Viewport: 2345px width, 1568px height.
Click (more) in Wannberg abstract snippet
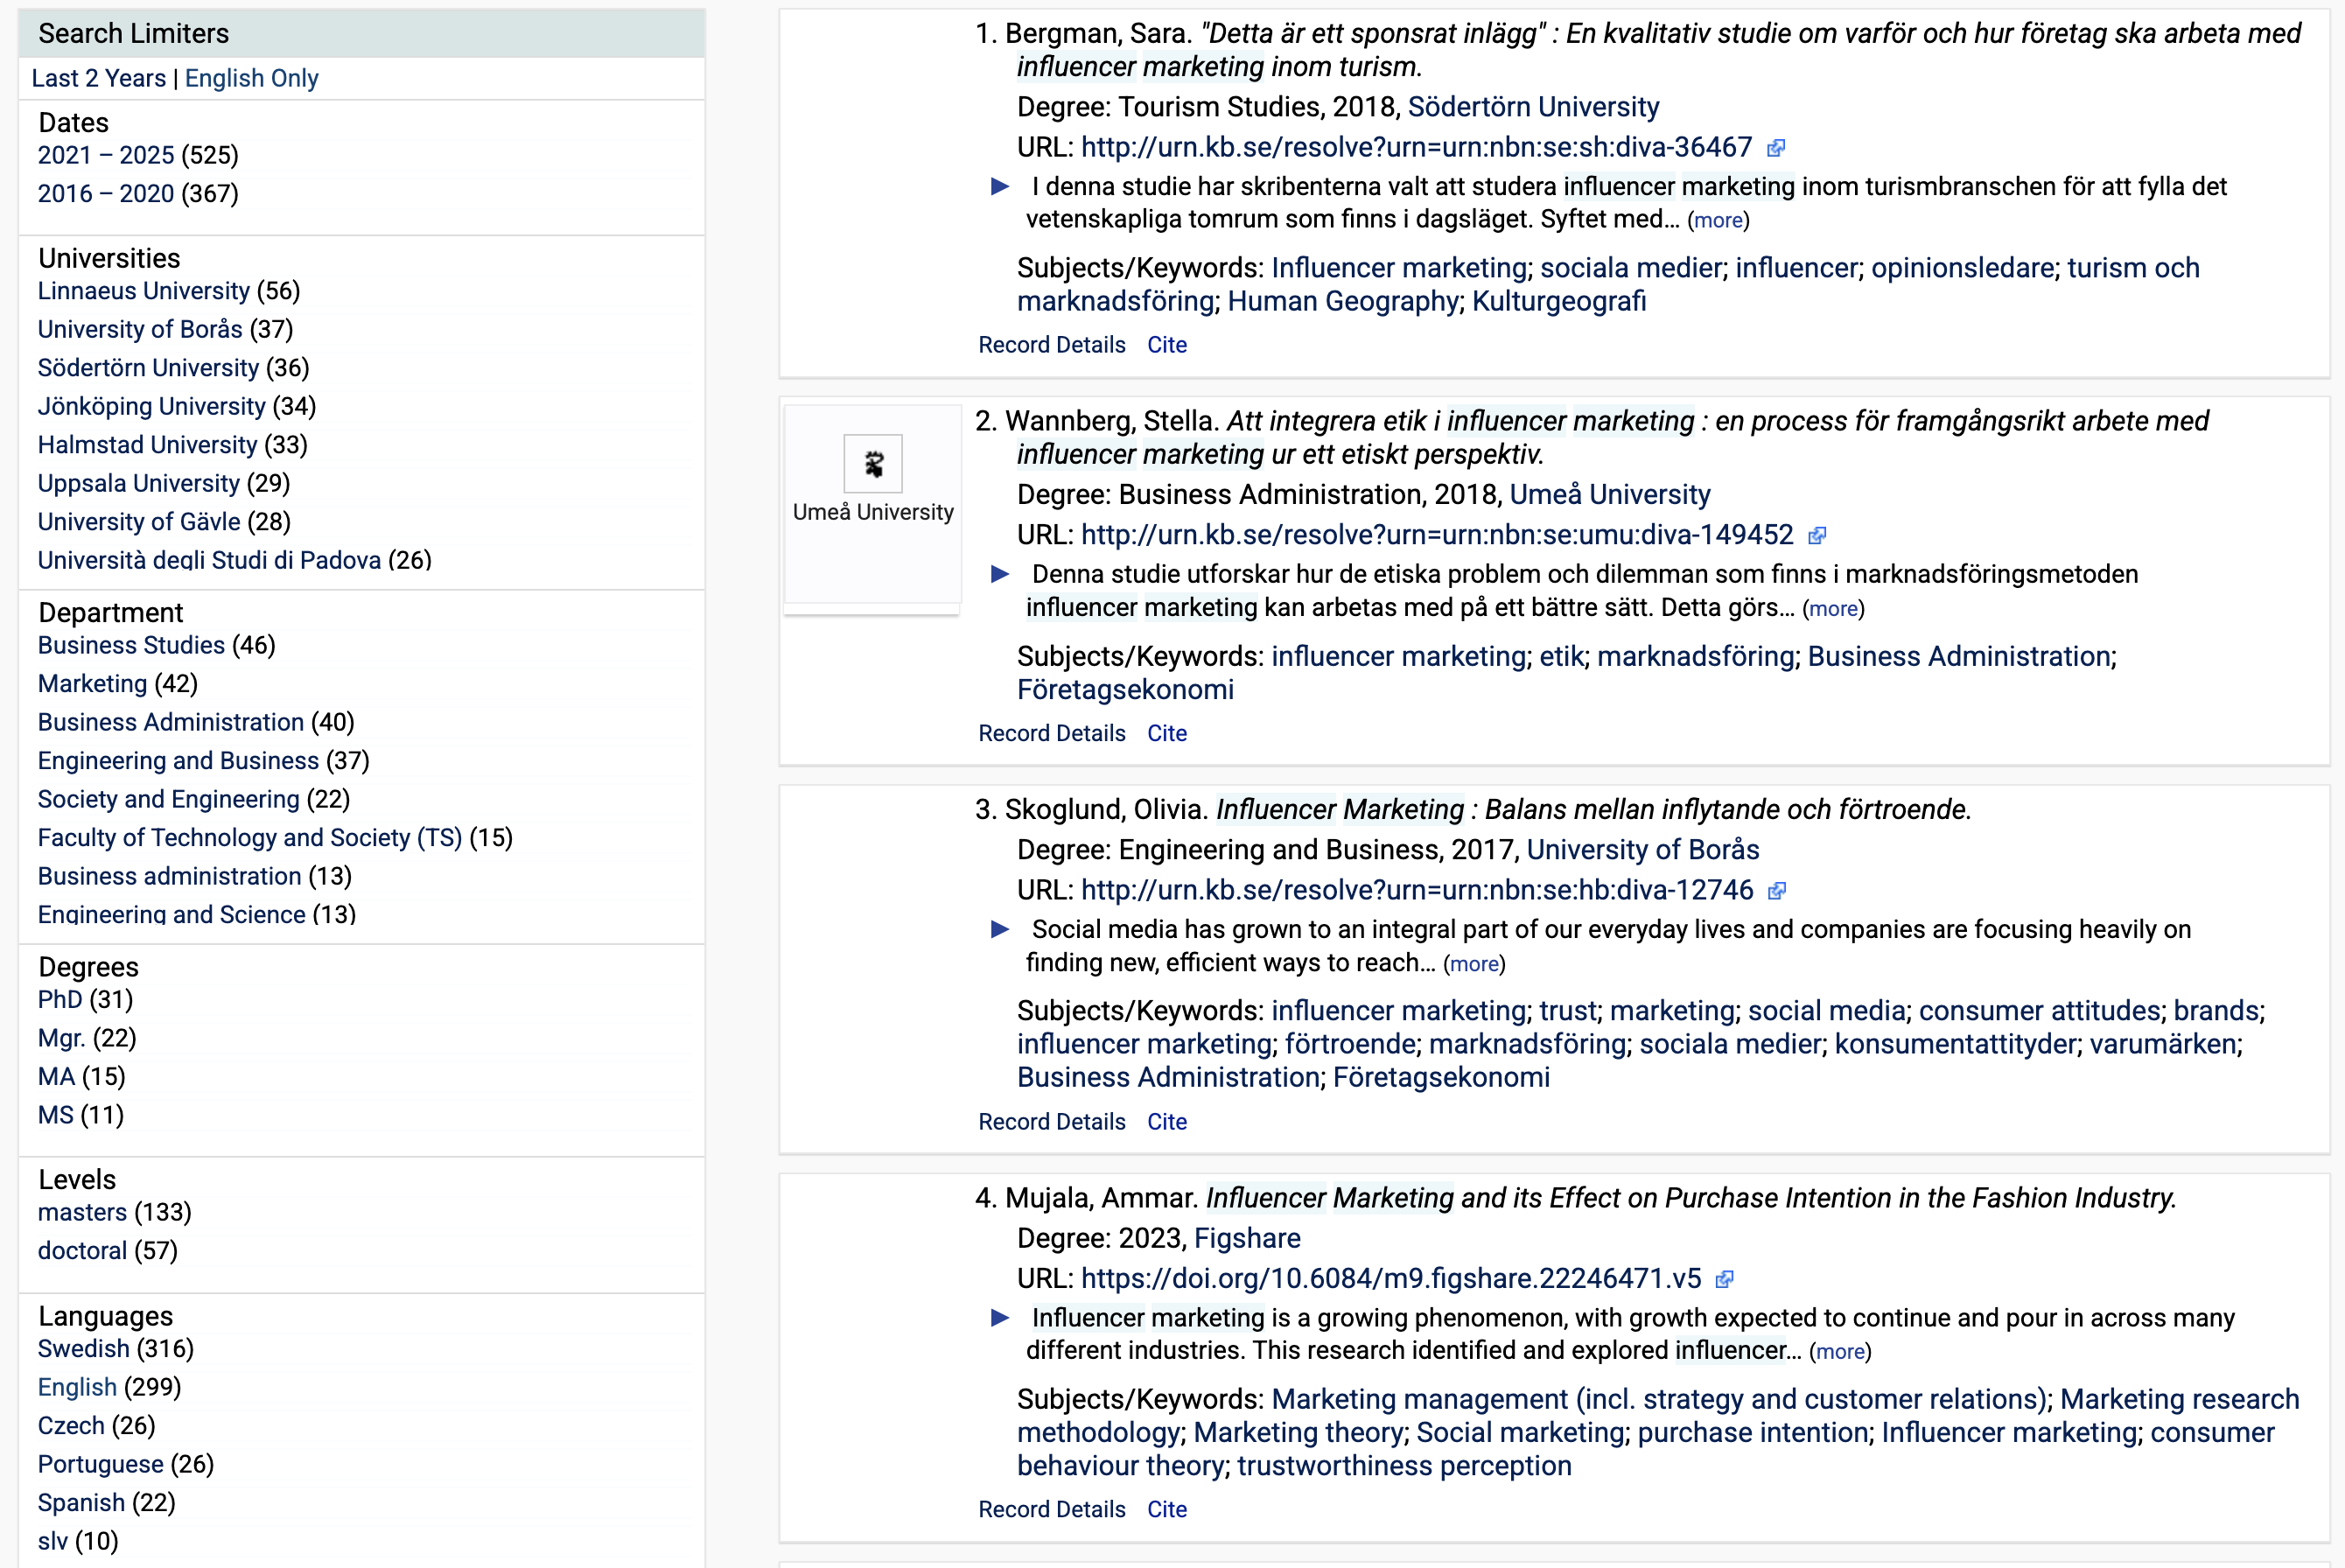(x=1833, y=609)
